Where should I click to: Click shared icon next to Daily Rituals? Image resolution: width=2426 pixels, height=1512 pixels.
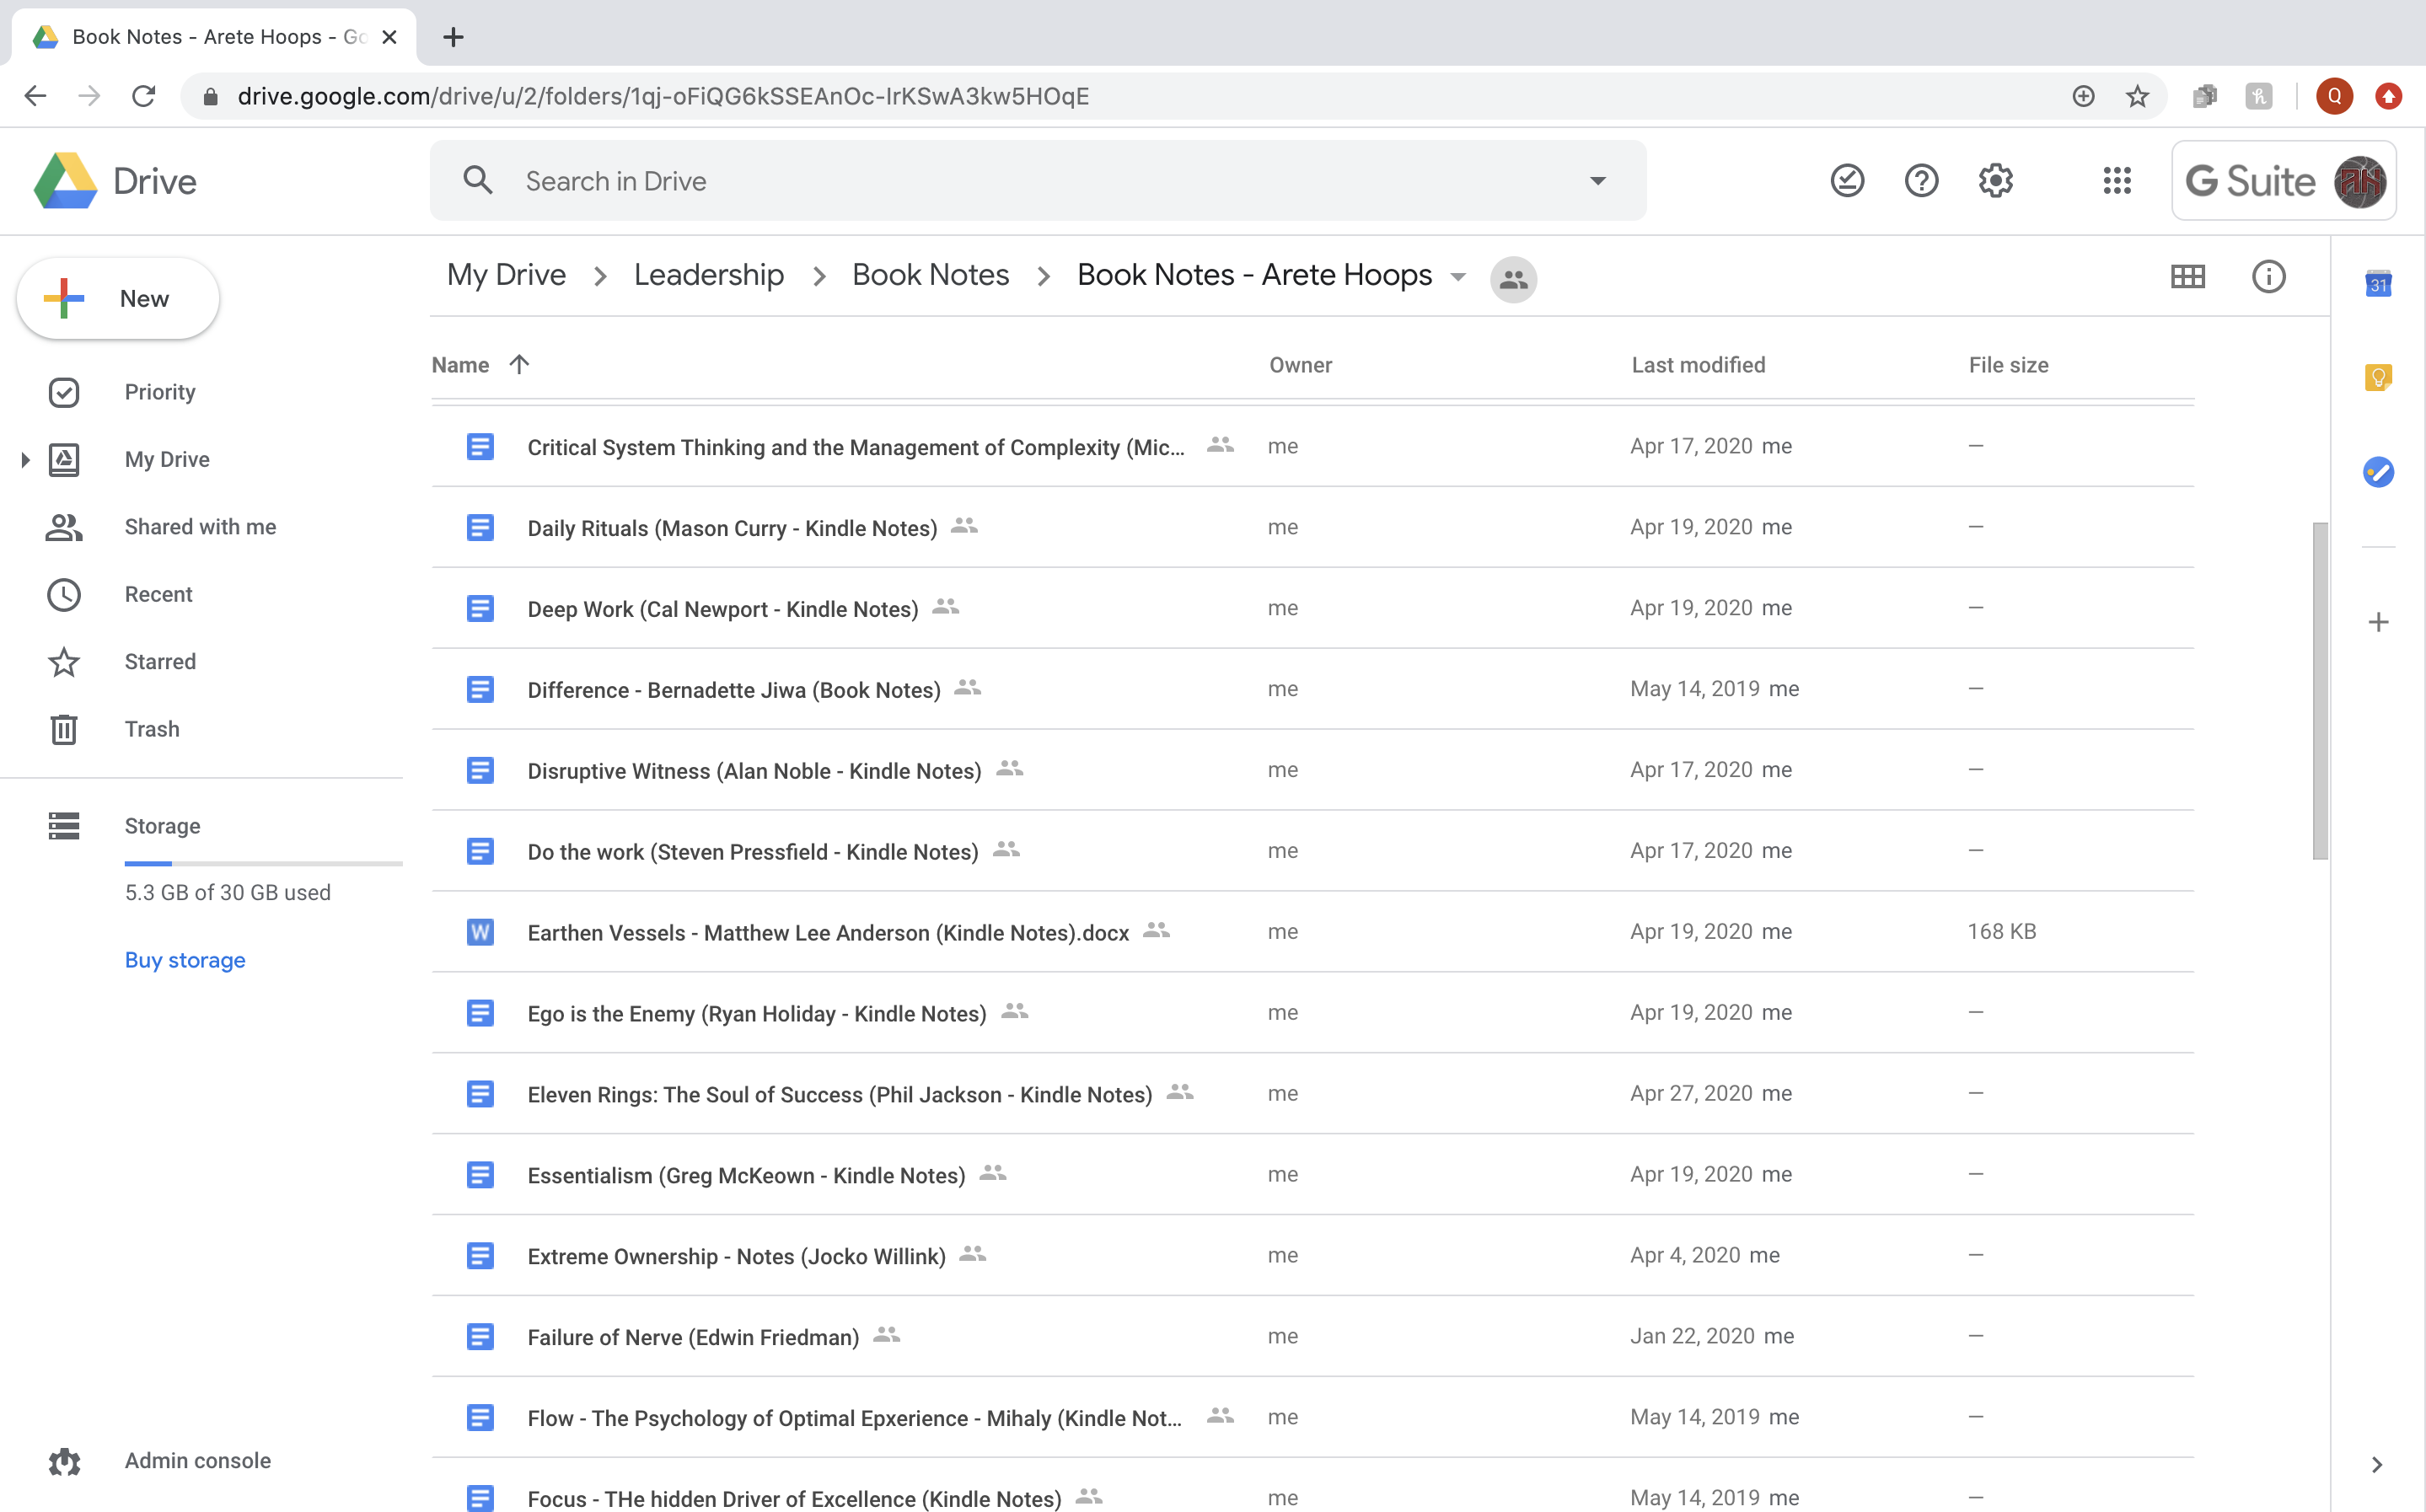point(964,526)
